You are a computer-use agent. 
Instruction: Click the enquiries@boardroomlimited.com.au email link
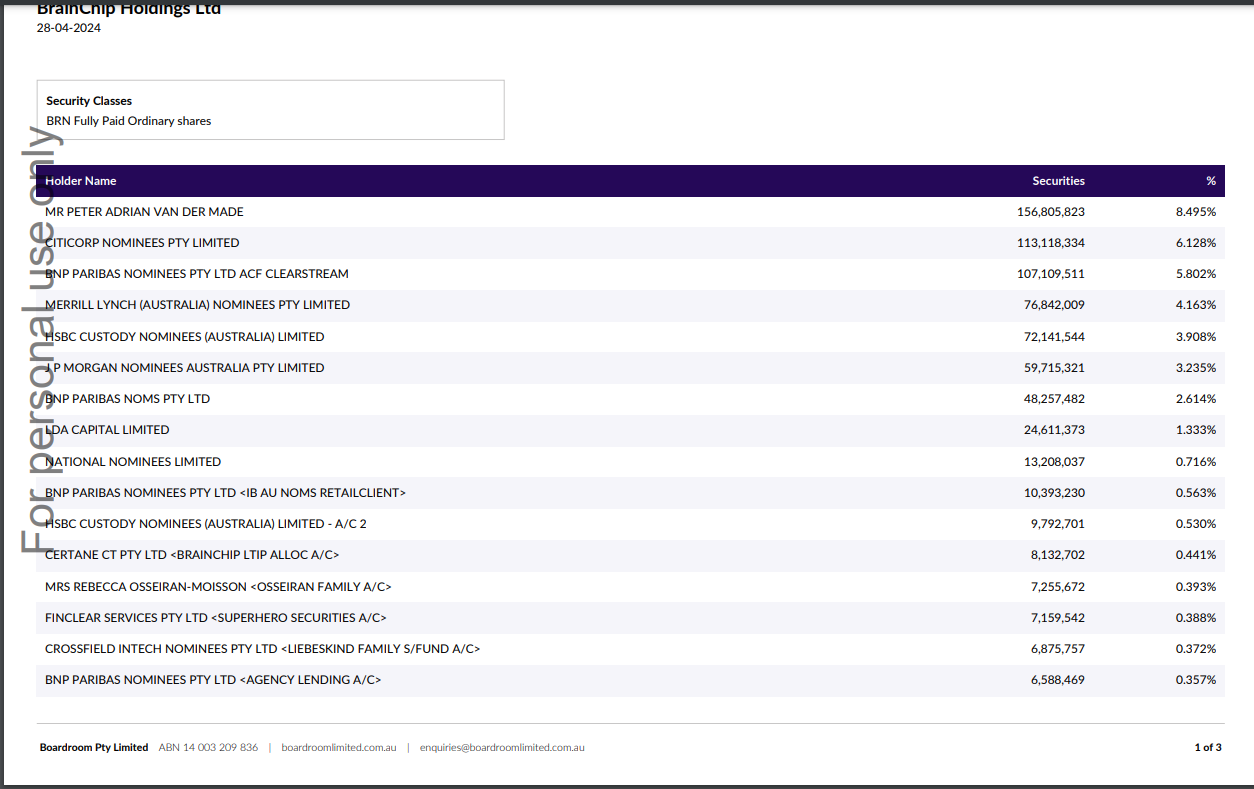[x=502, y=747]
